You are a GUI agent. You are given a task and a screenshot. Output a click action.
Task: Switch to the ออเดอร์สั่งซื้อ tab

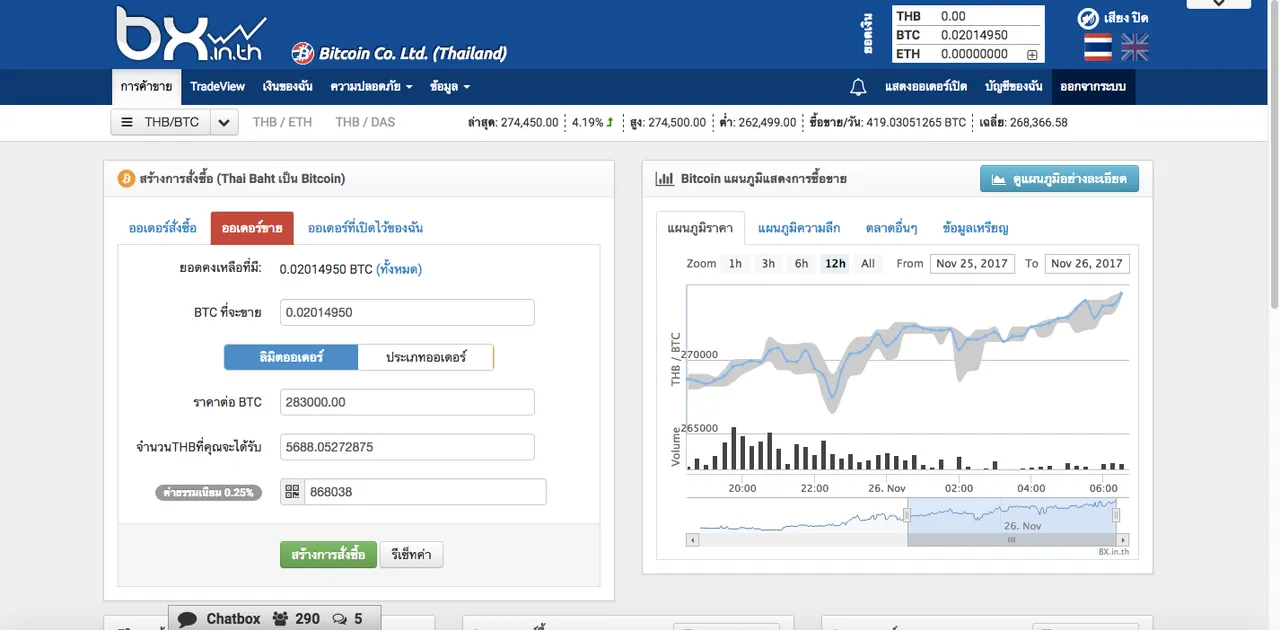click(163, 228)
